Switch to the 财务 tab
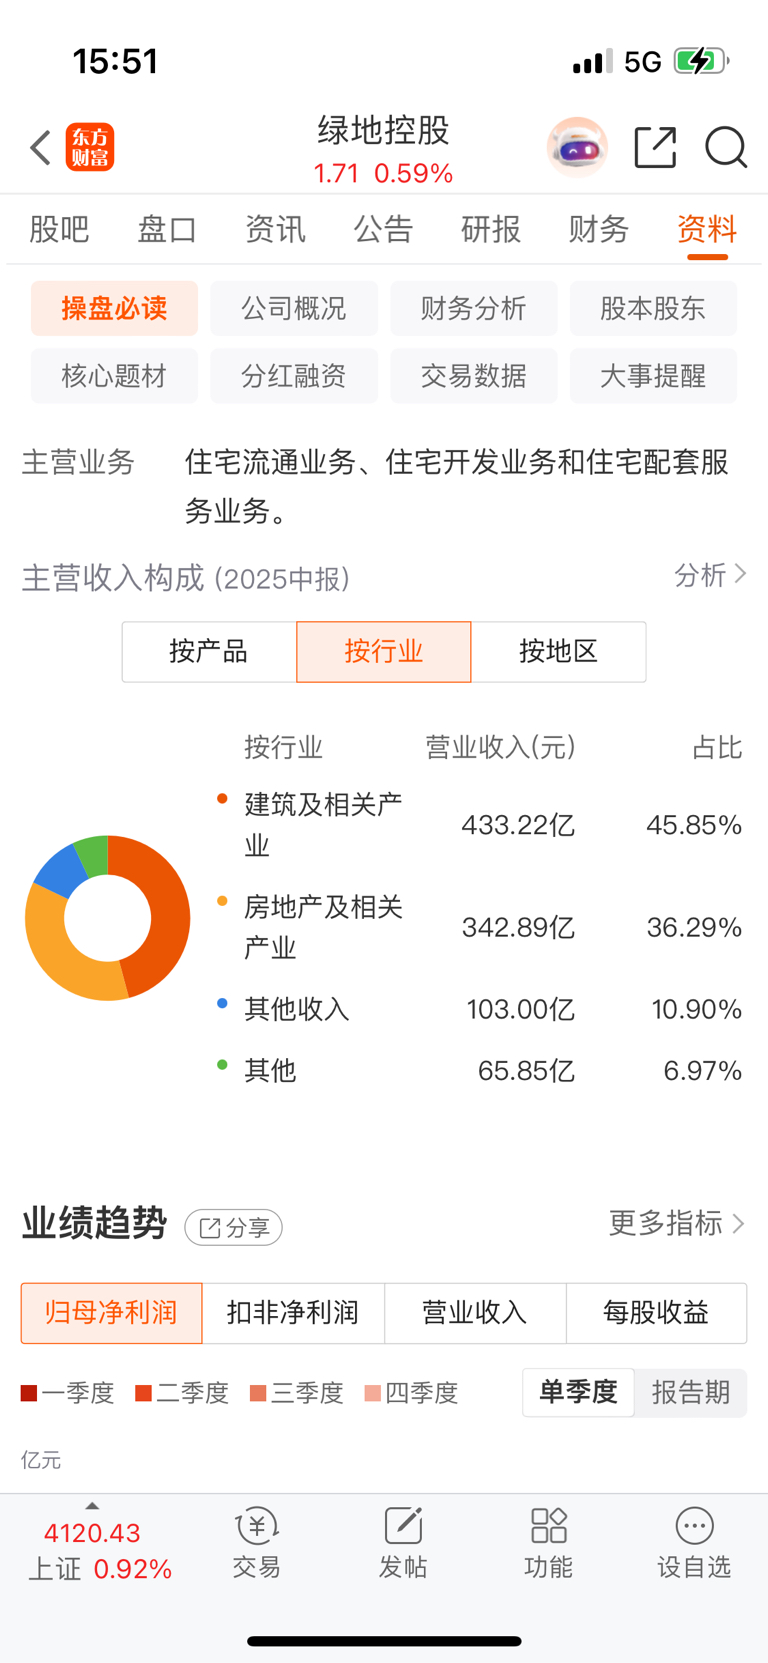 coord(598,229)
